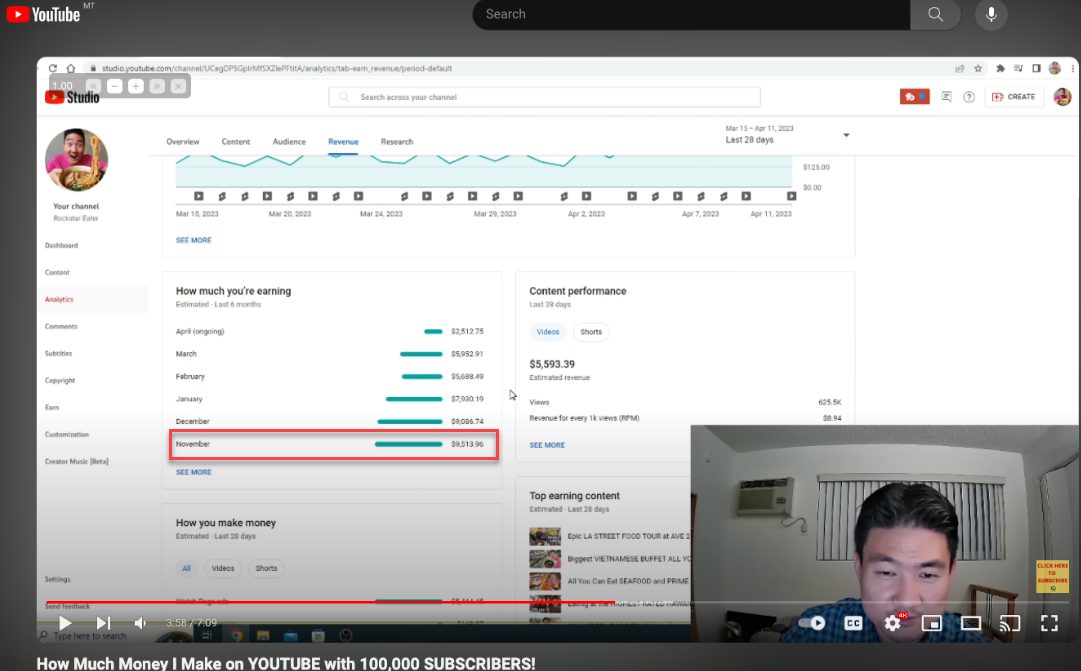This screenshot has width=1081, height=671.
Task: Select the All chip under How you make money
Action: pyautogui.click(x=186, y=568)
